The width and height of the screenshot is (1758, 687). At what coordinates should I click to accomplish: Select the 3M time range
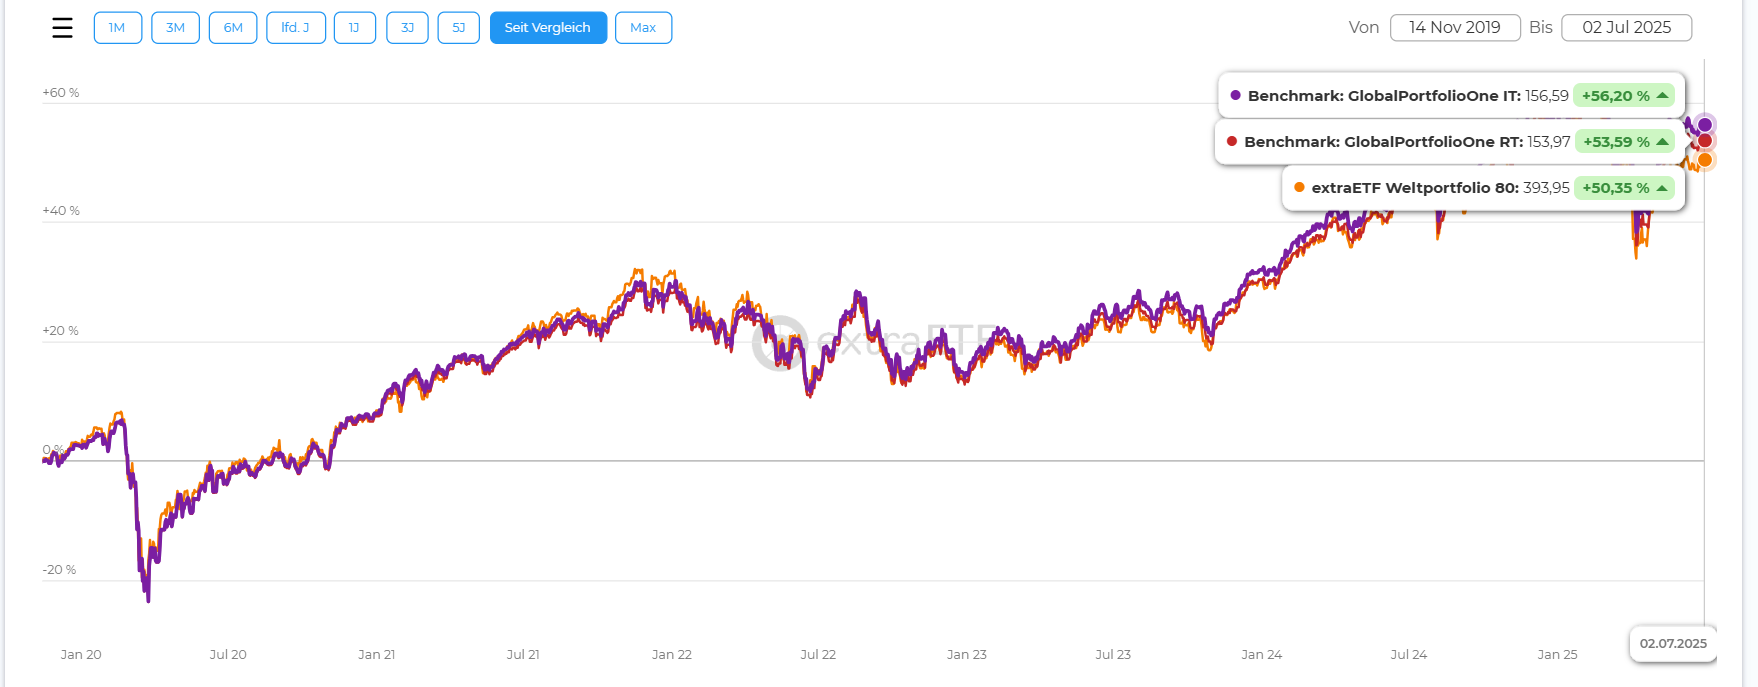[x=175, y=28]
